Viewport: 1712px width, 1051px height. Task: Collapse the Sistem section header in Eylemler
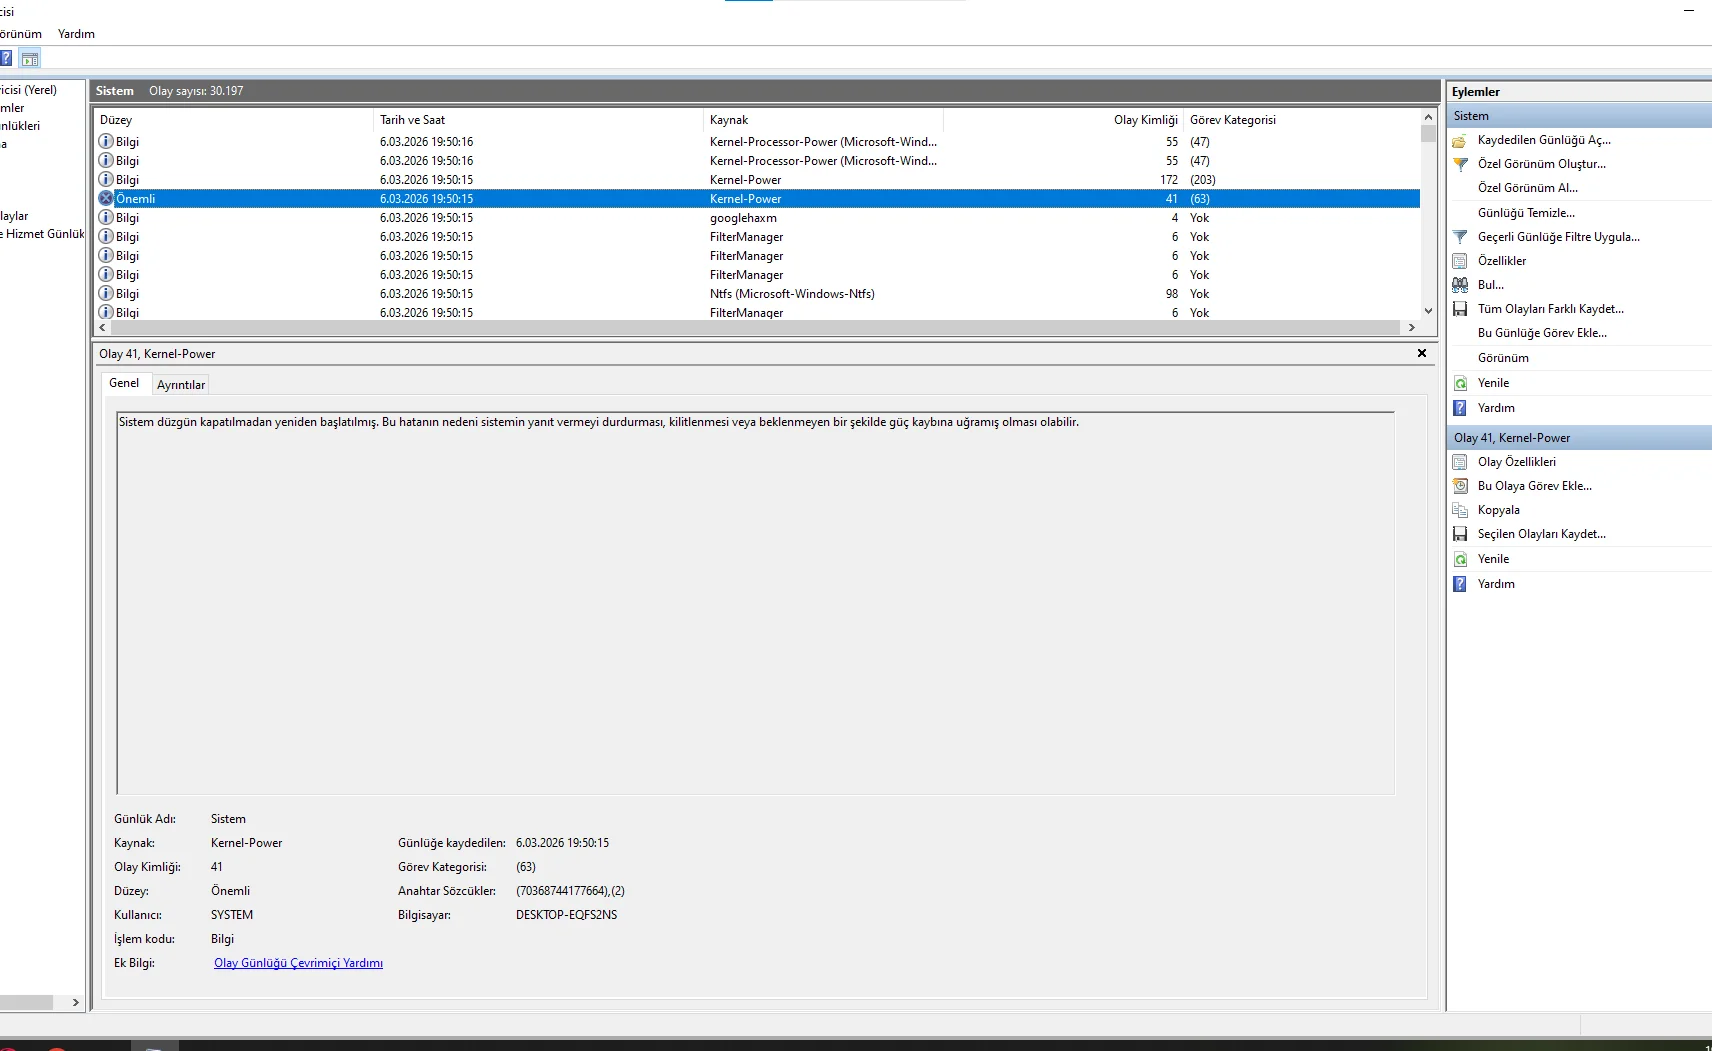point(1580,116)
